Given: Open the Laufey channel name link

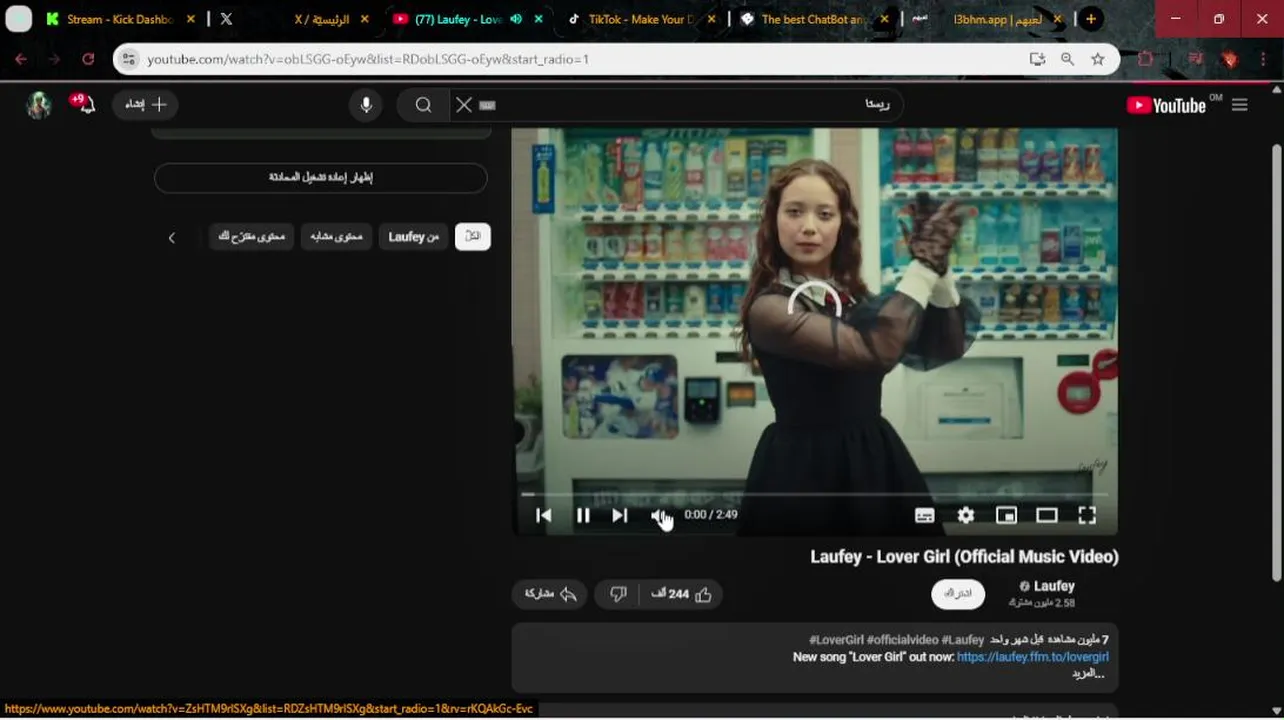Looking at the screenshot, I should (1054, 586).
